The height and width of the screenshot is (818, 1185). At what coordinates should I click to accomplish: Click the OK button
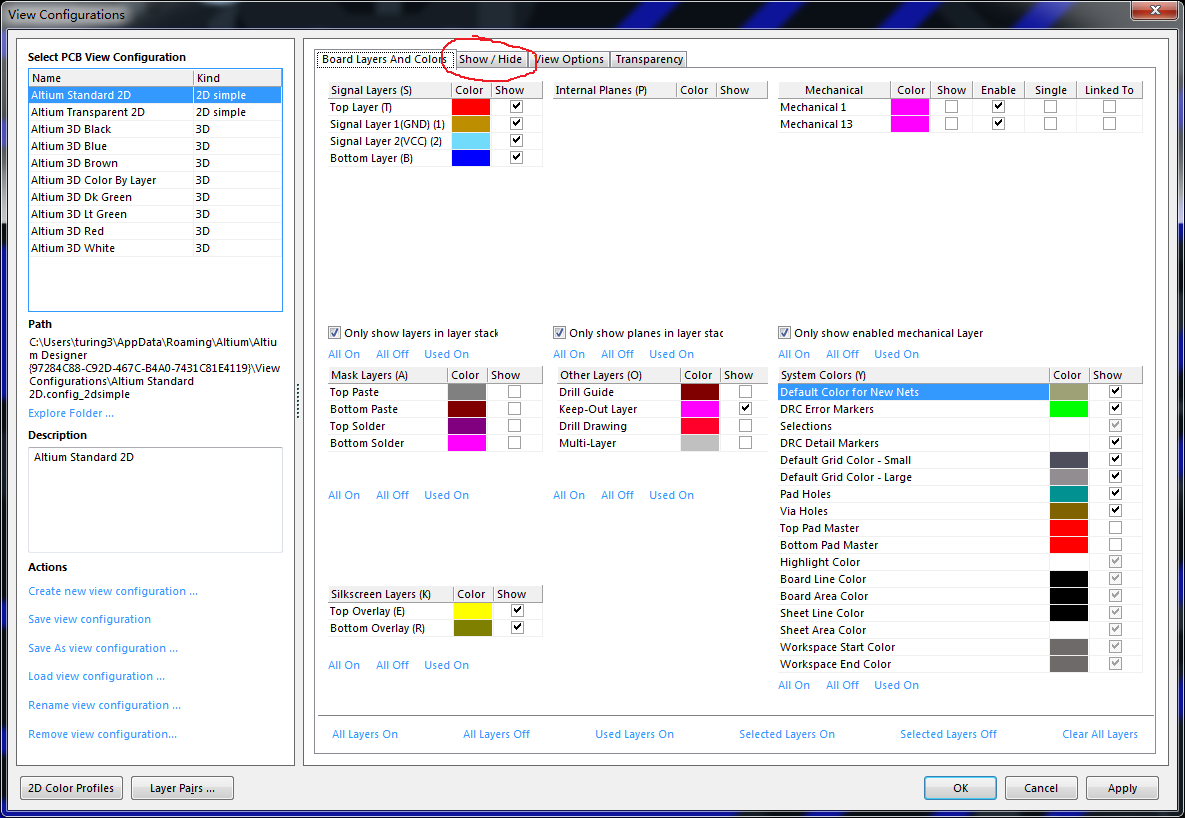960,788
